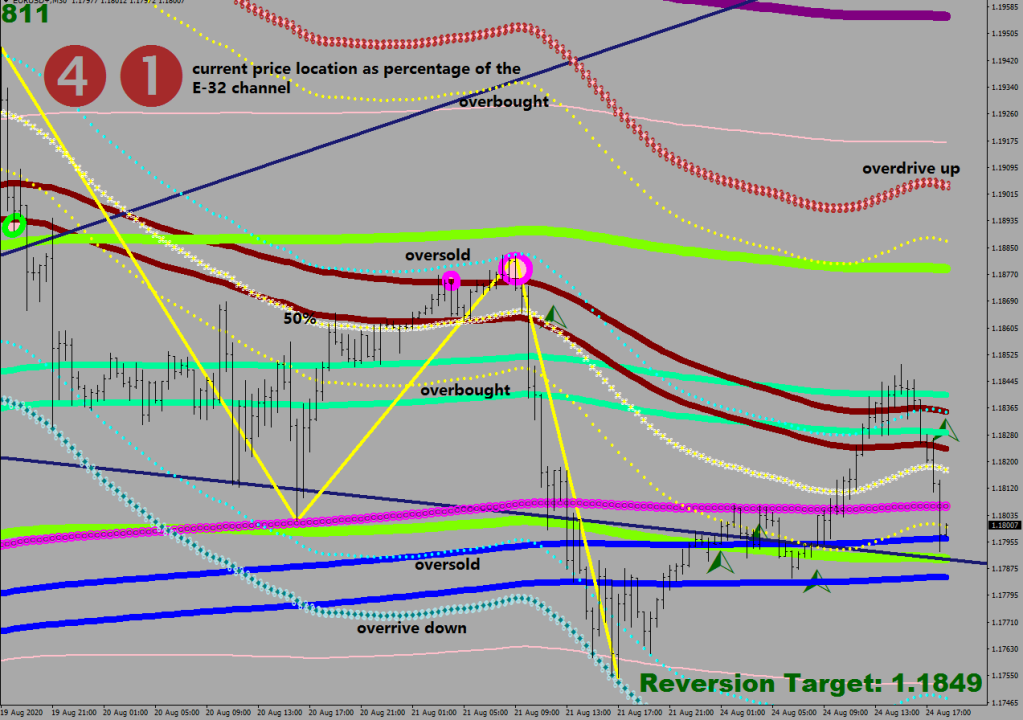Select the small magenta circle marker below oversold

[x=451, y=281]
